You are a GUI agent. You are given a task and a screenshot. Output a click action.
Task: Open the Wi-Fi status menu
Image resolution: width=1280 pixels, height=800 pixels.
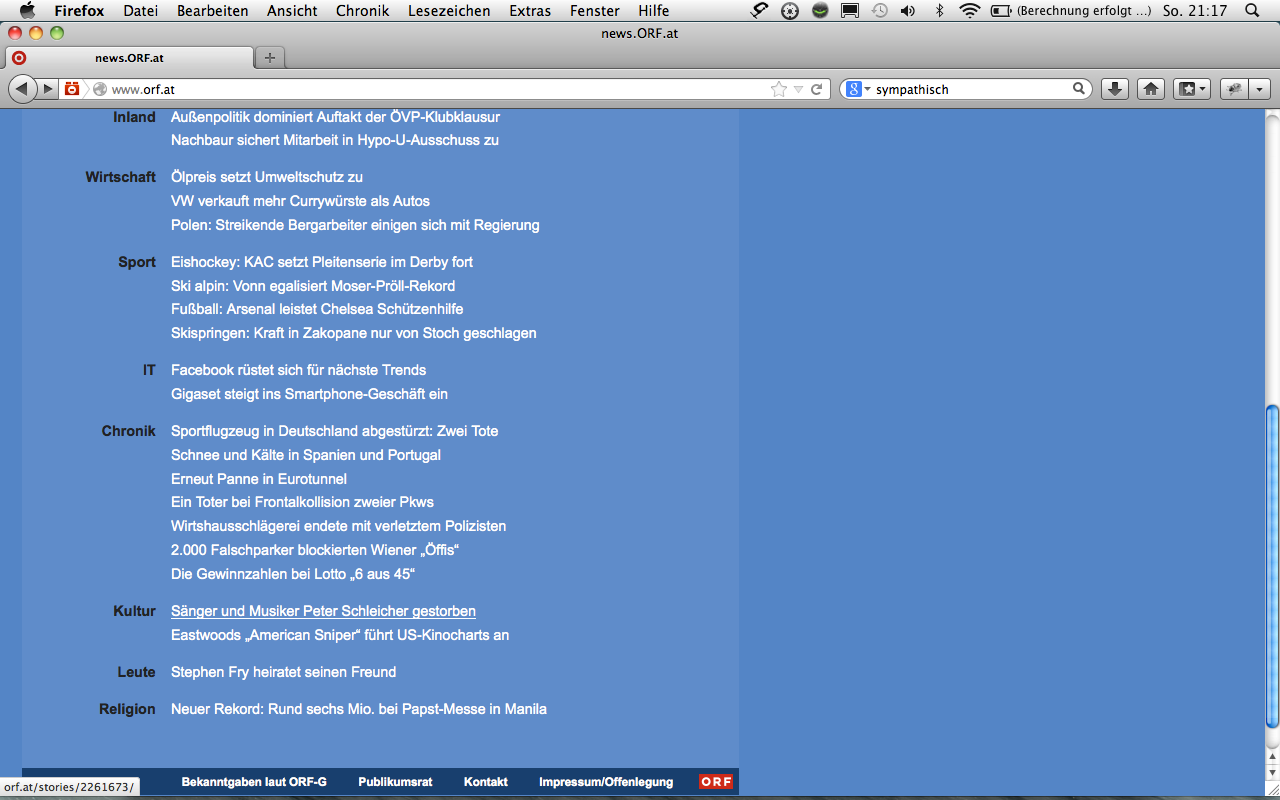(969, 11)
